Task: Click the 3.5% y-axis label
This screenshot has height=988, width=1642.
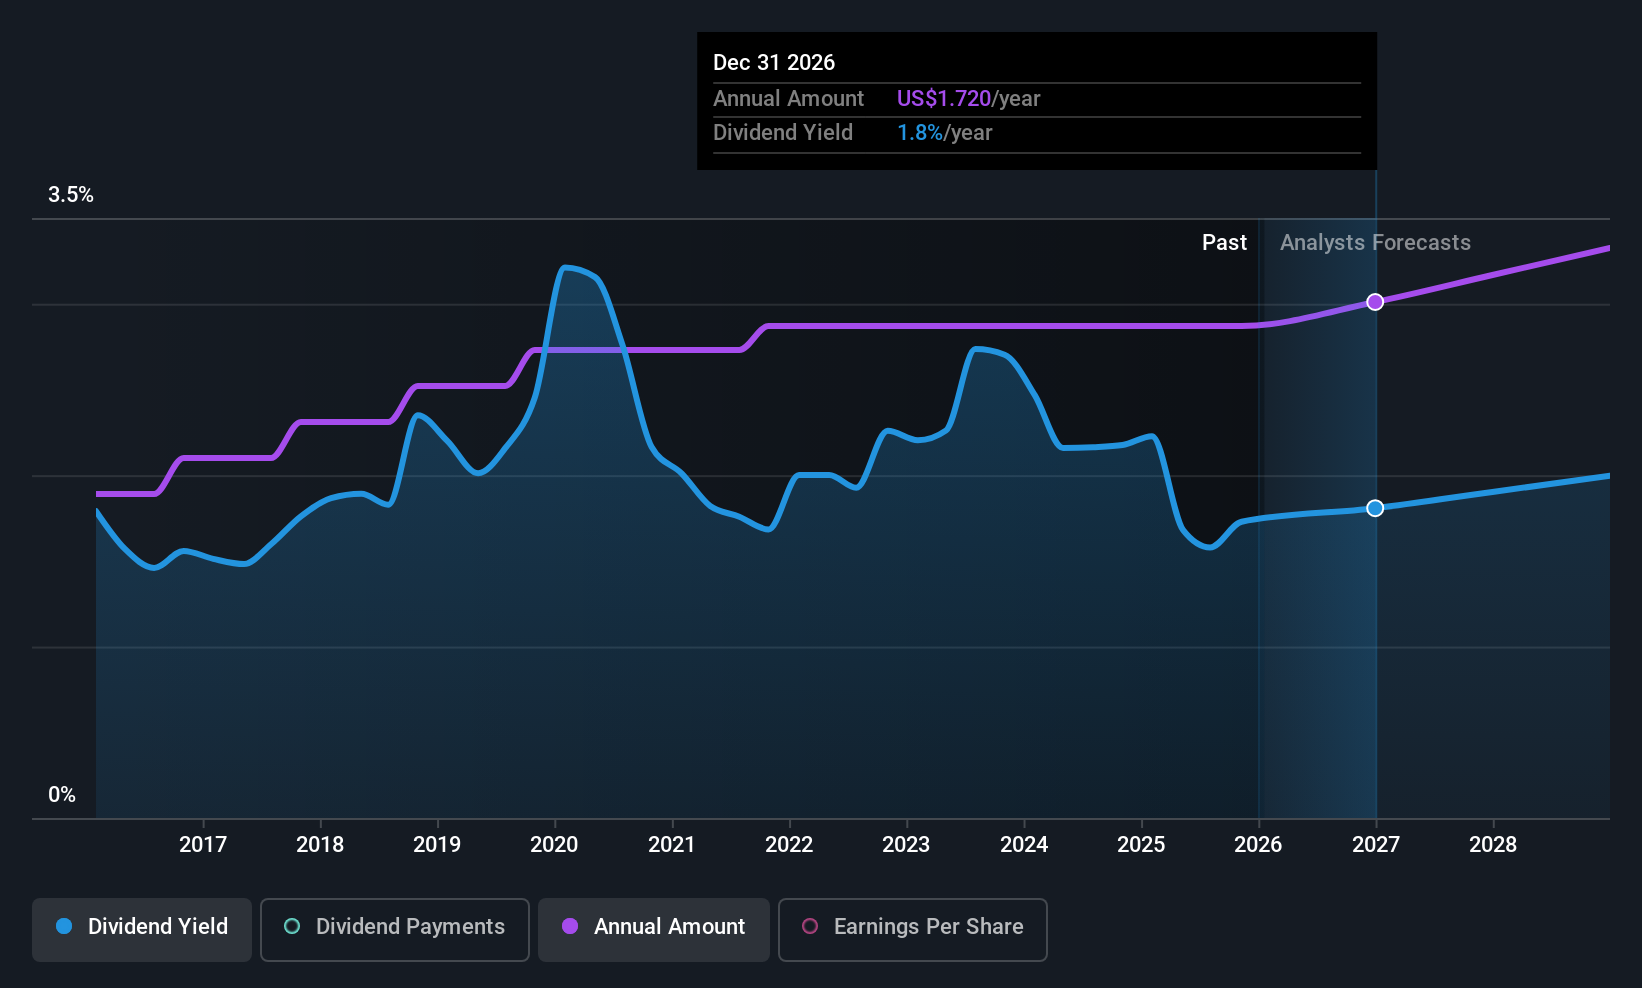Action: 71,195
